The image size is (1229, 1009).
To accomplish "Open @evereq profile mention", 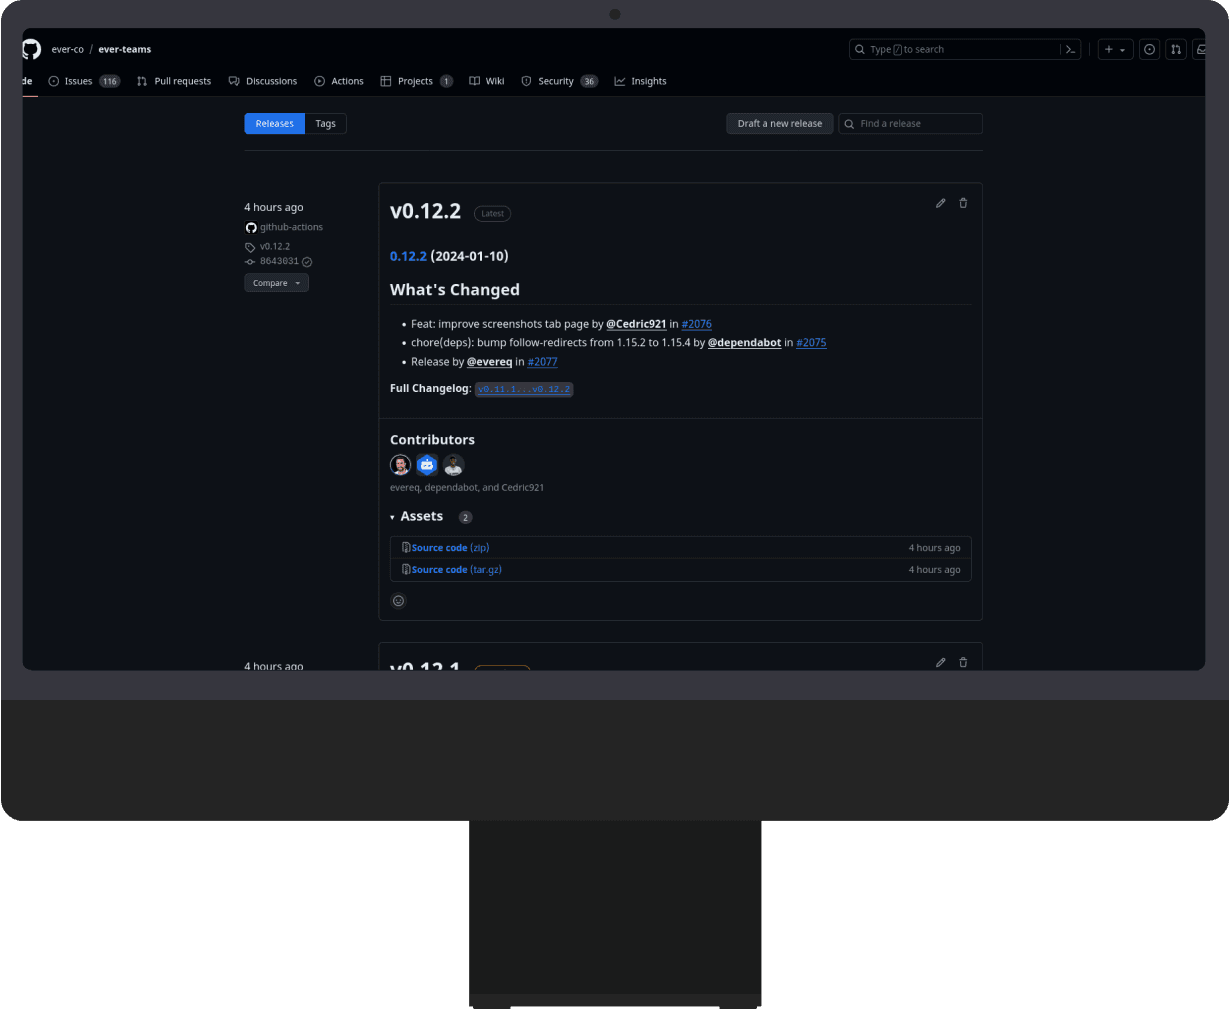I will point(489,362).
